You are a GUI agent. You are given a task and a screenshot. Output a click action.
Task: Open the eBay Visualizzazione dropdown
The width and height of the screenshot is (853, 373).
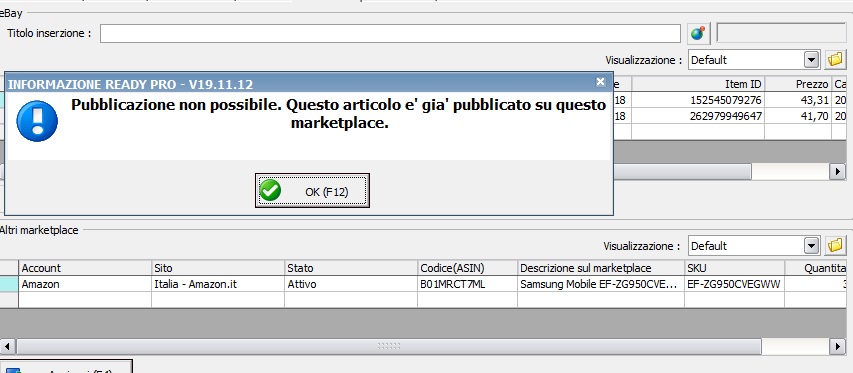point(812,60)
